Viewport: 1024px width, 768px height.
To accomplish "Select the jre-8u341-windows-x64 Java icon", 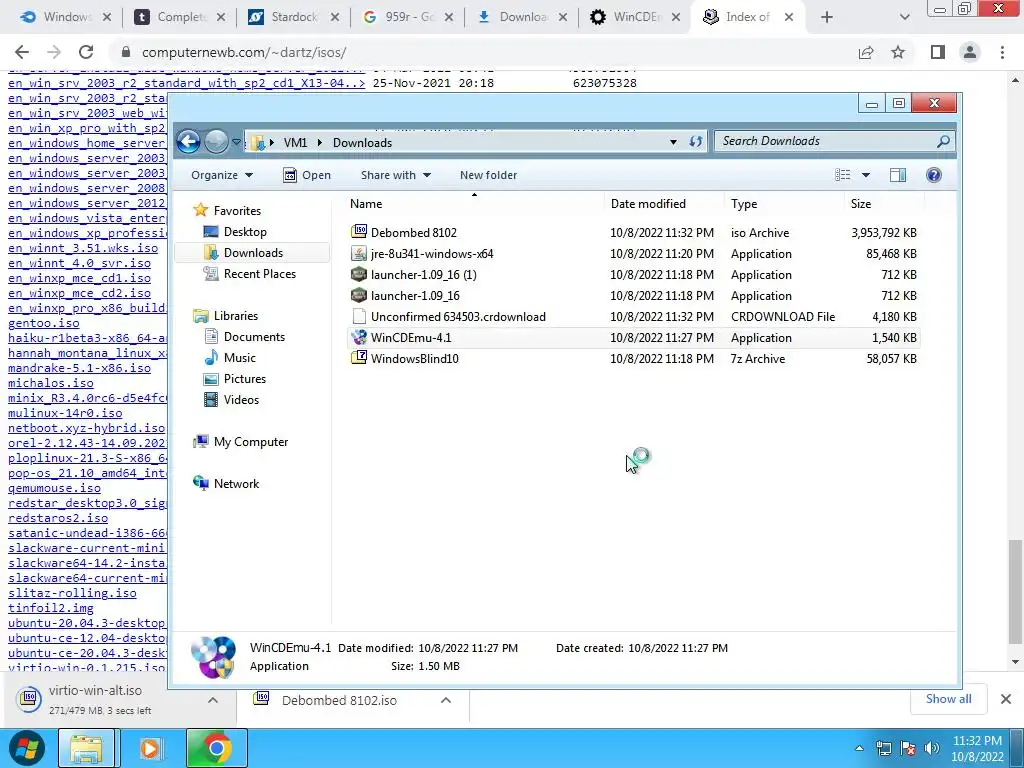I will click(x=359, y=253).
